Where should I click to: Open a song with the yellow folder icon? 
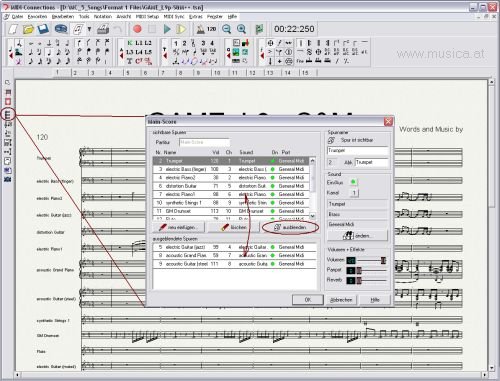coord(29,29)
